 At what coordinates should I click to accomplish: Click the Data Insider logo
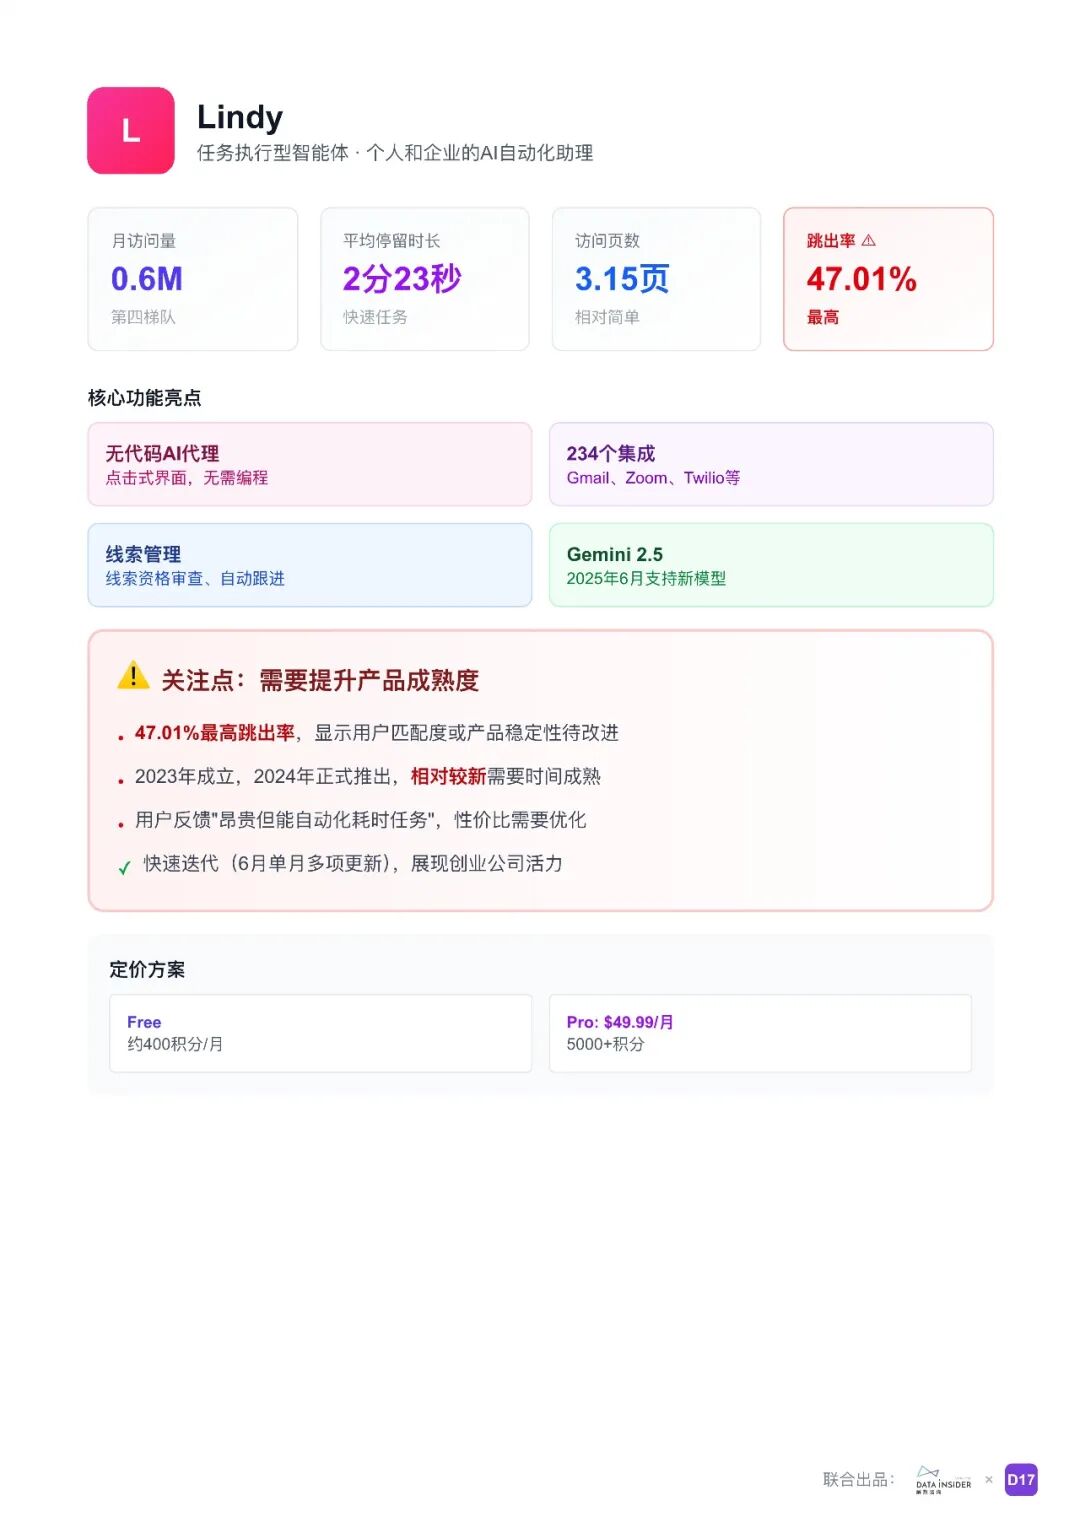(943, 1480)
